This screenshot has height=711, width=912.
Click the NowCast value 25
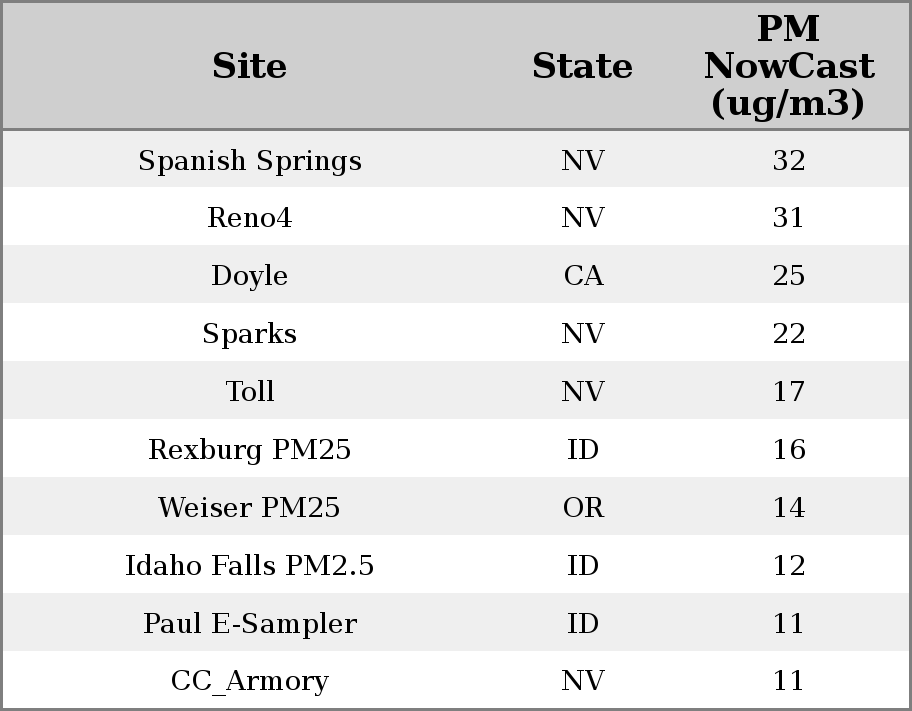pyautogui.click(x=788, y=276)
